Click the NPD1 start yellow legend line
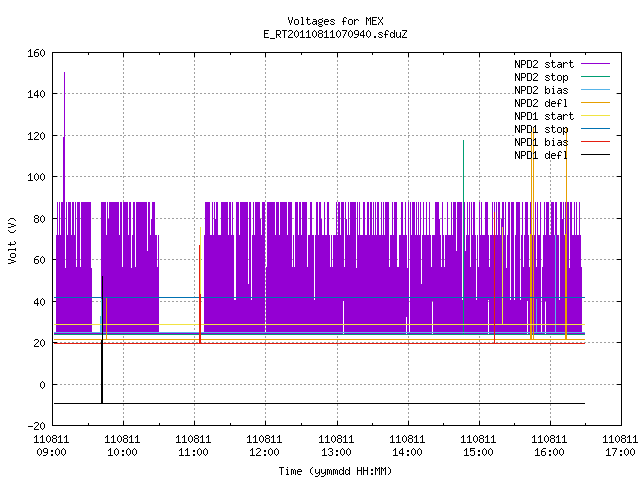This screenshot has height=480, width=640. pos(595,116)
